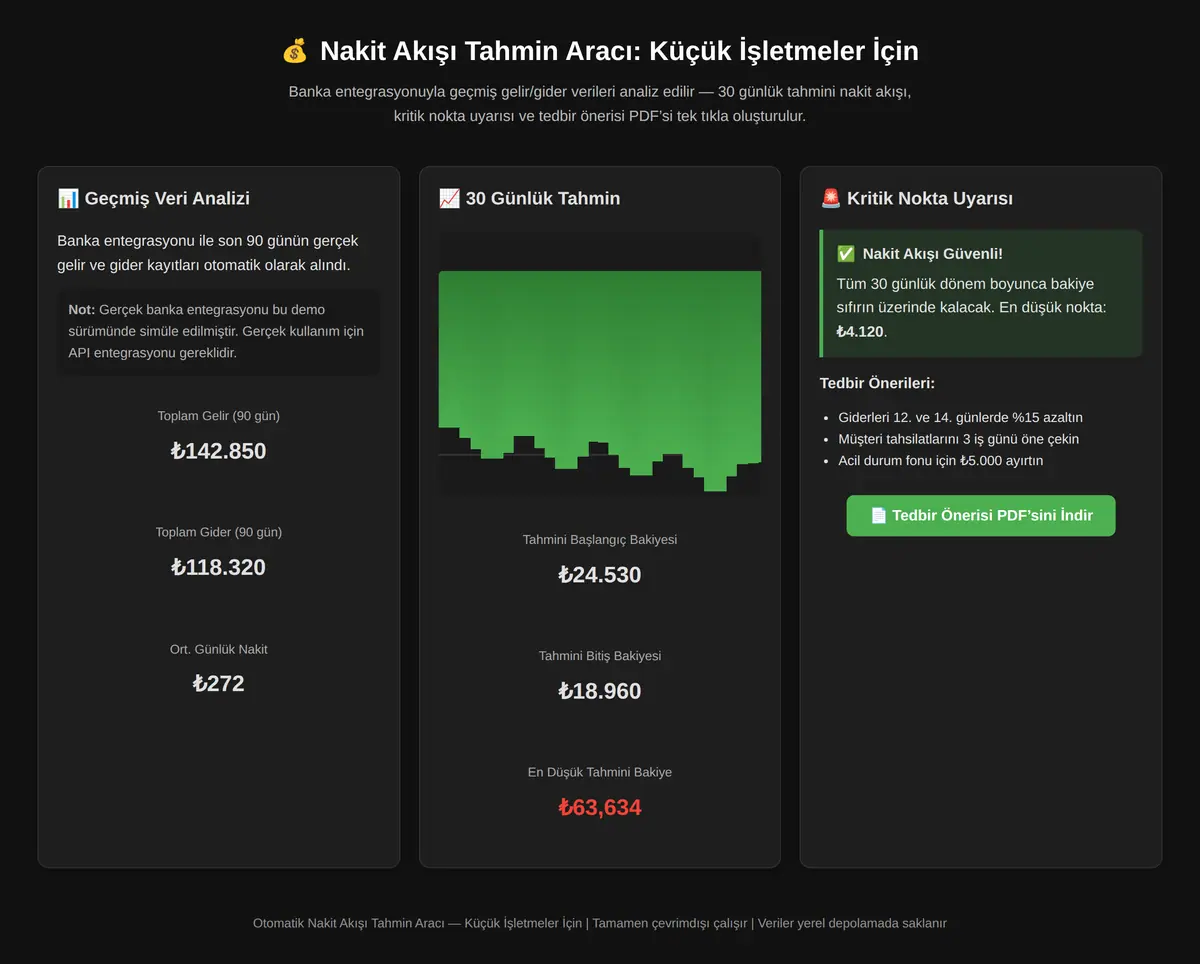Select the Toplam Gider value ₺118.320
This screenshot has width=1200, height=964.
pos(218,567)
